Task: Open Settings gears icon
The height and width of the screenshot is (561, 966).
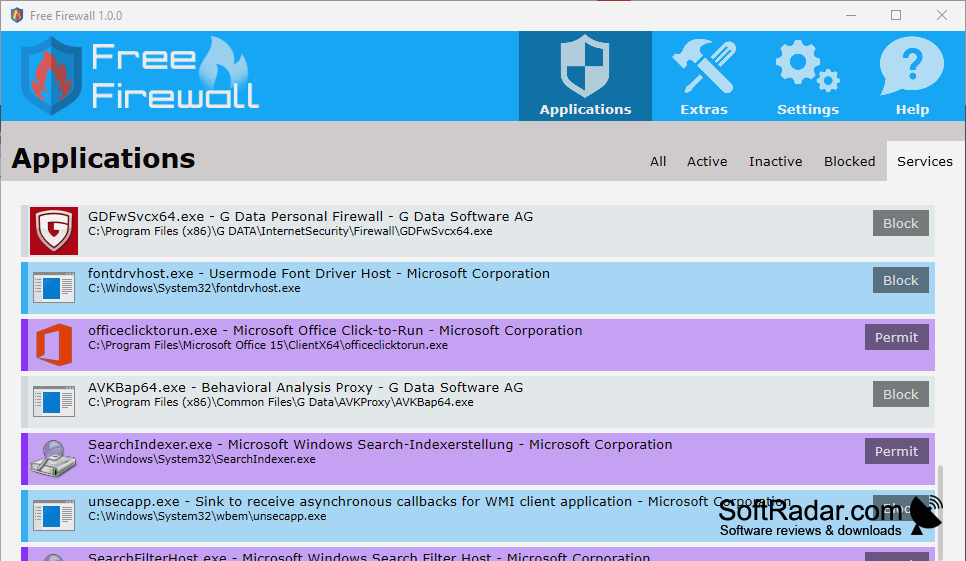Action: click(807, 76)
